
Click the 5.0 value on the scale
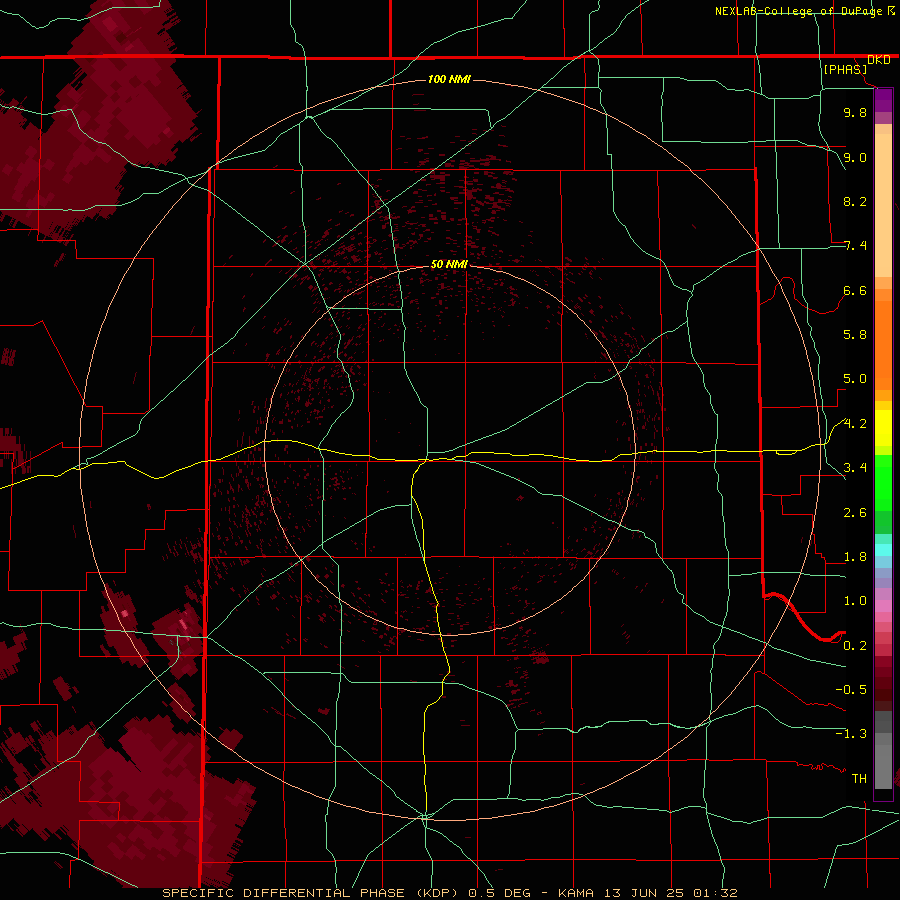click(855, 379)
